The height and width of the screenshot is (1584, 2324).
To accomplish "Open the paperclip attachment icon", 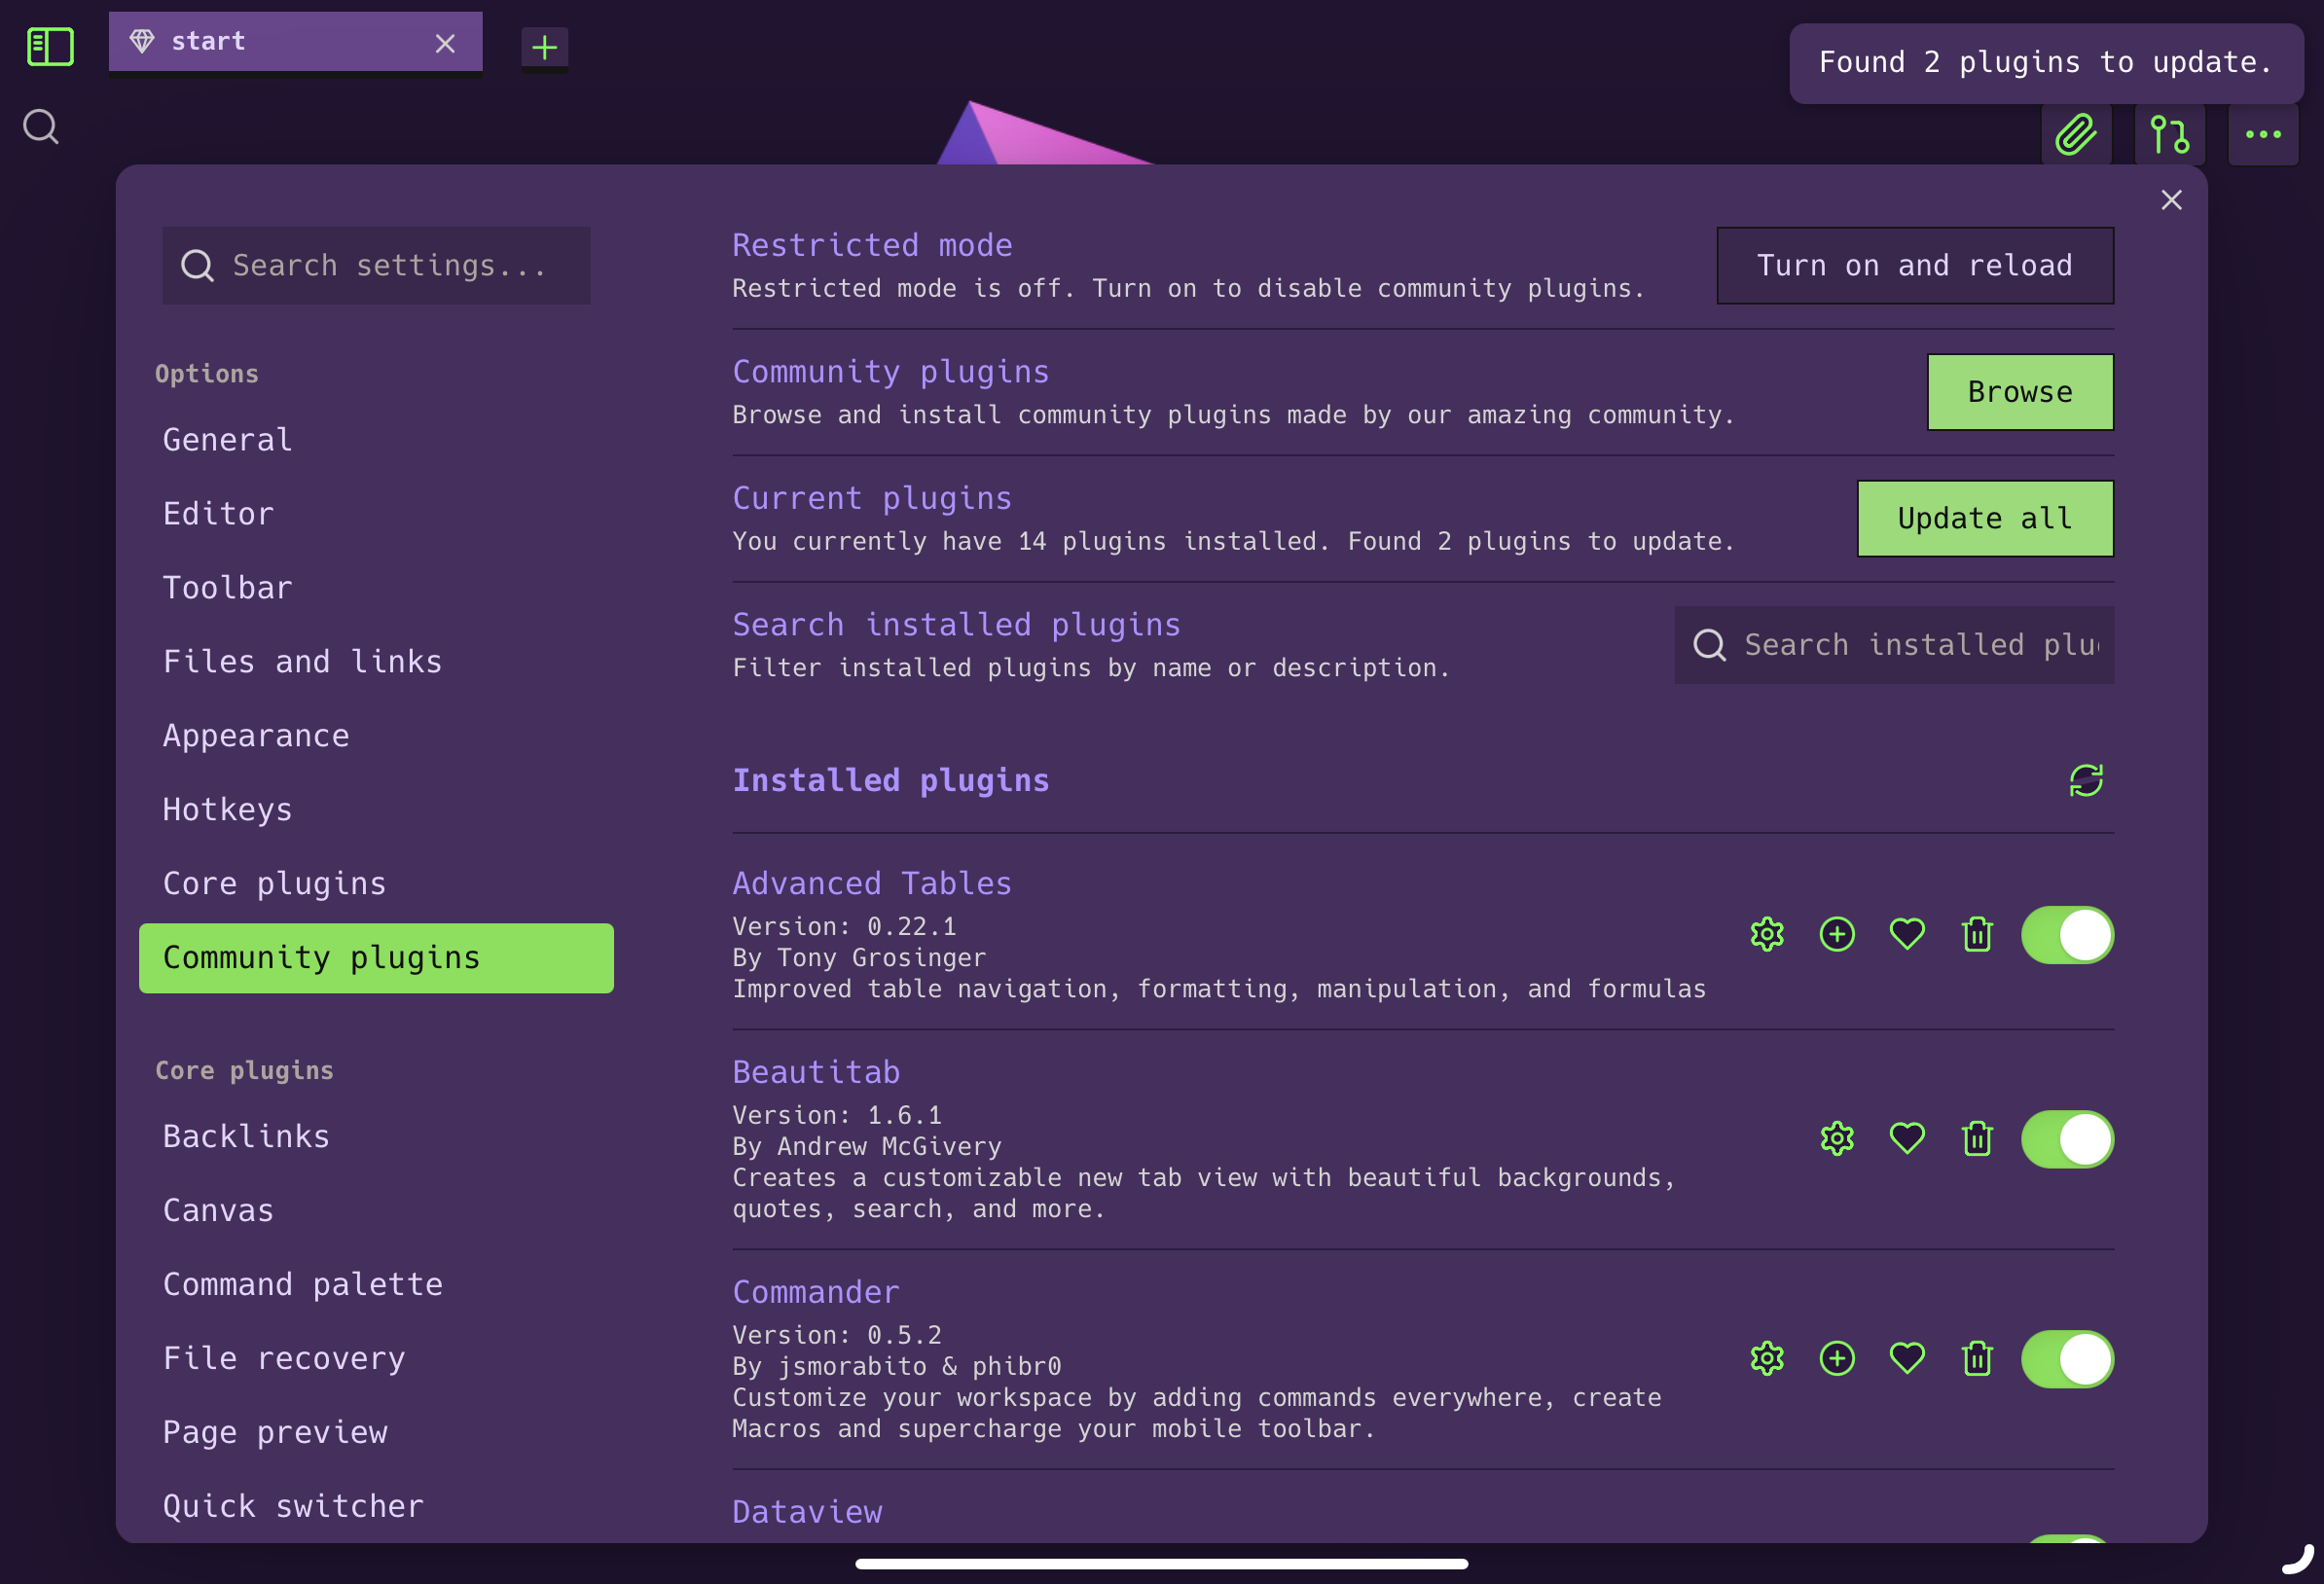I will pyautogui.click(x=2076, y=134).
